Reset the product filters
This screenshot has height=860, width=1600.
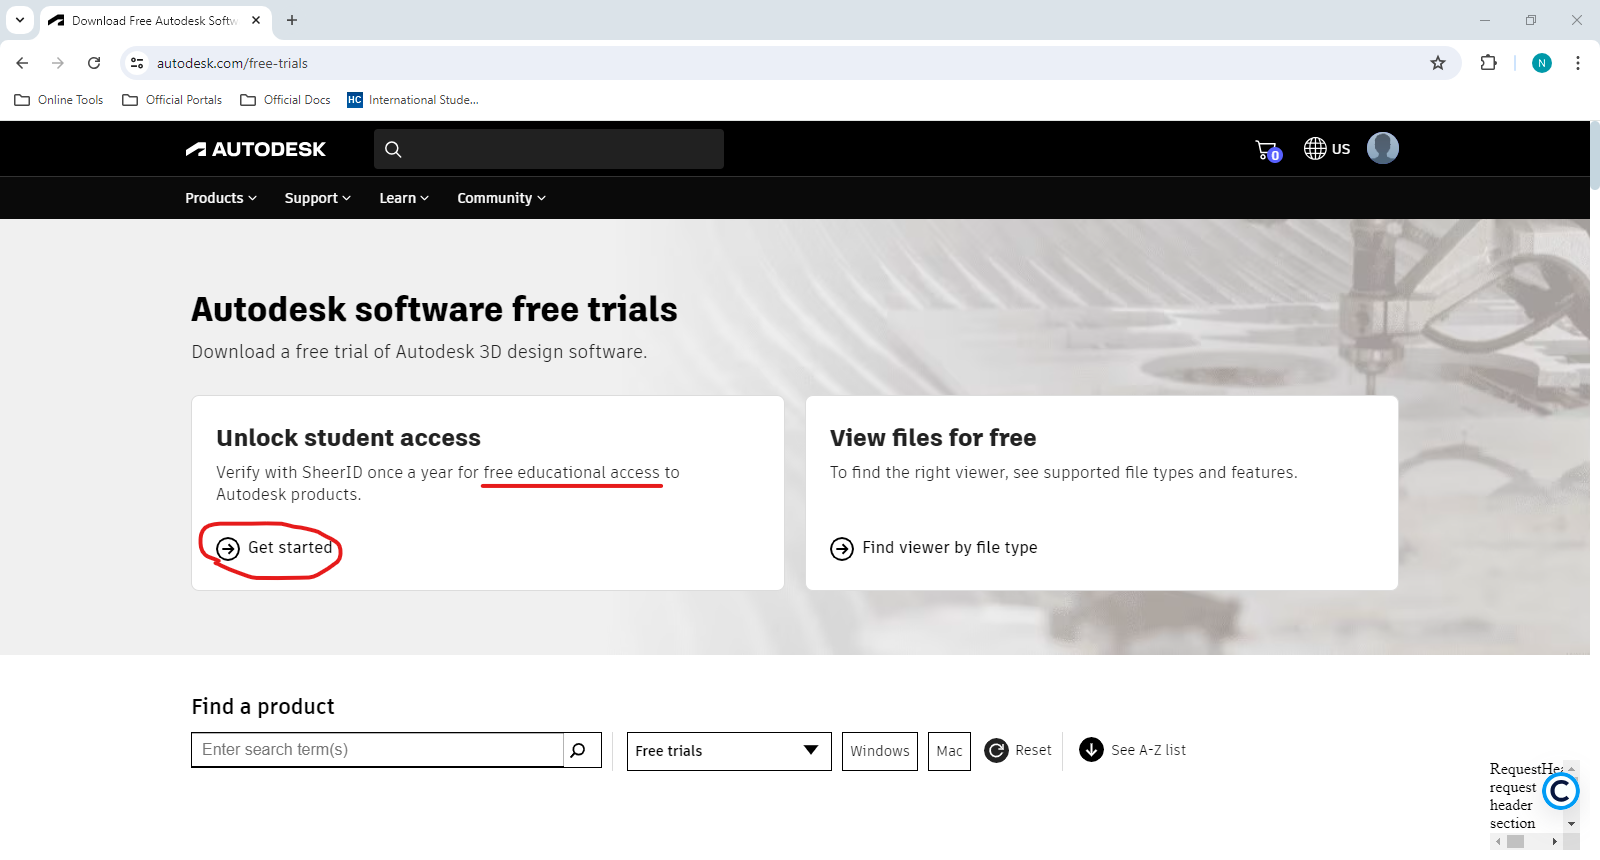pyautogui.click(x=1018, y=750)
